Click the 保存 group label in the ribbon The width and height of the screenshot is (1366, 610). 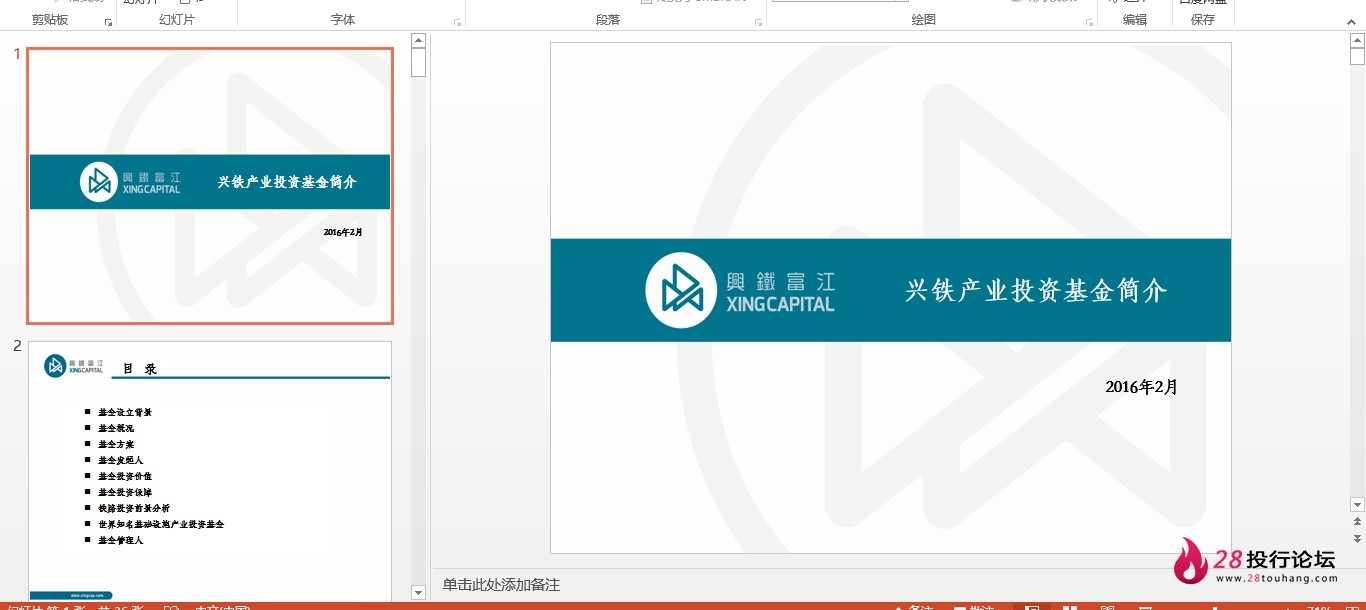[1203, 19]
